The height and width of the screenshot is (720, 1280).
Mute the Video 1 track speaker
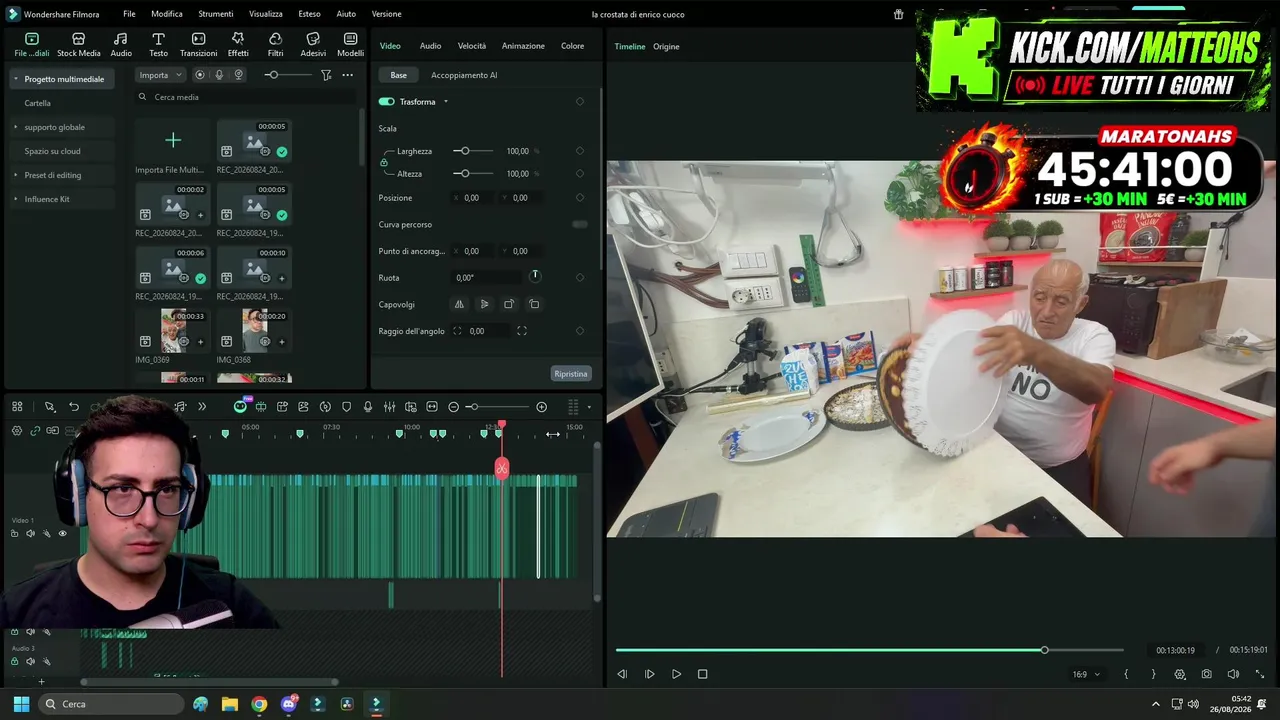tap(30, 534)
